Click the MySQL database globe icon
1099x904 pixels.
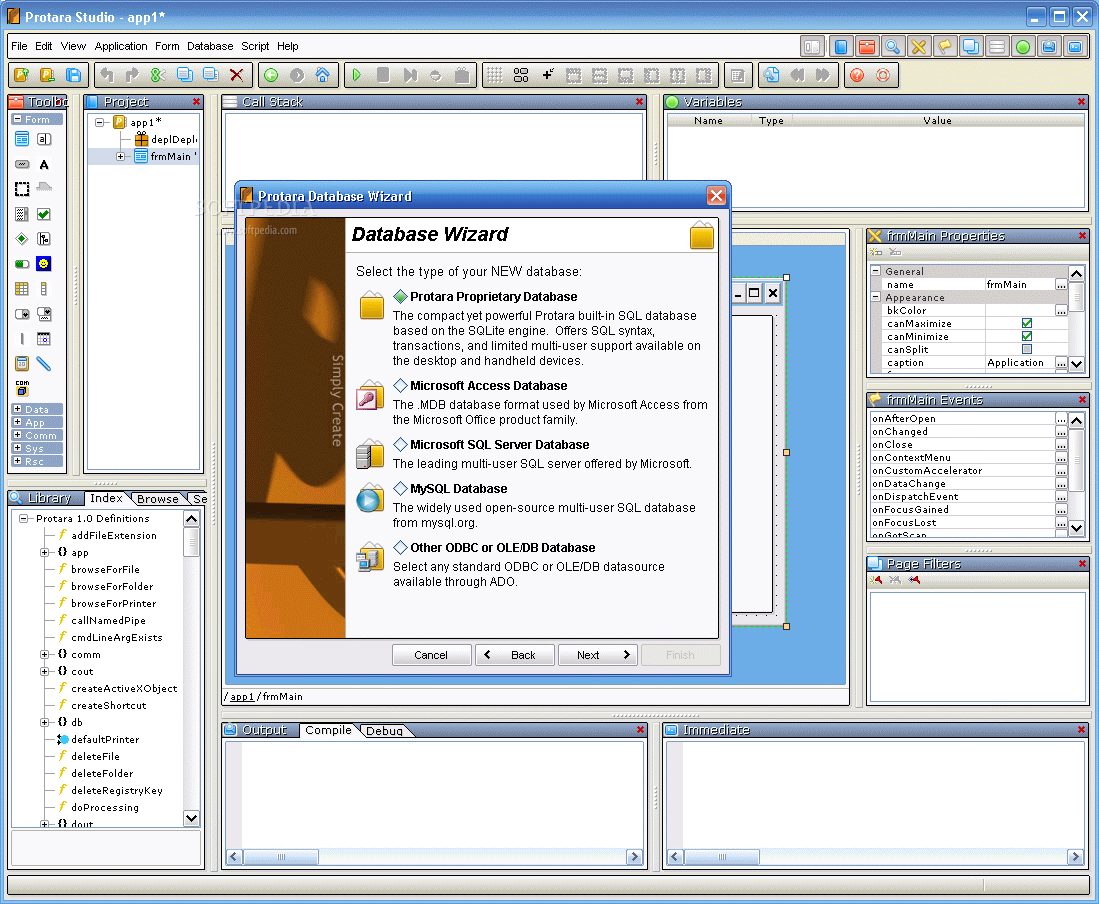click(370, 498)
